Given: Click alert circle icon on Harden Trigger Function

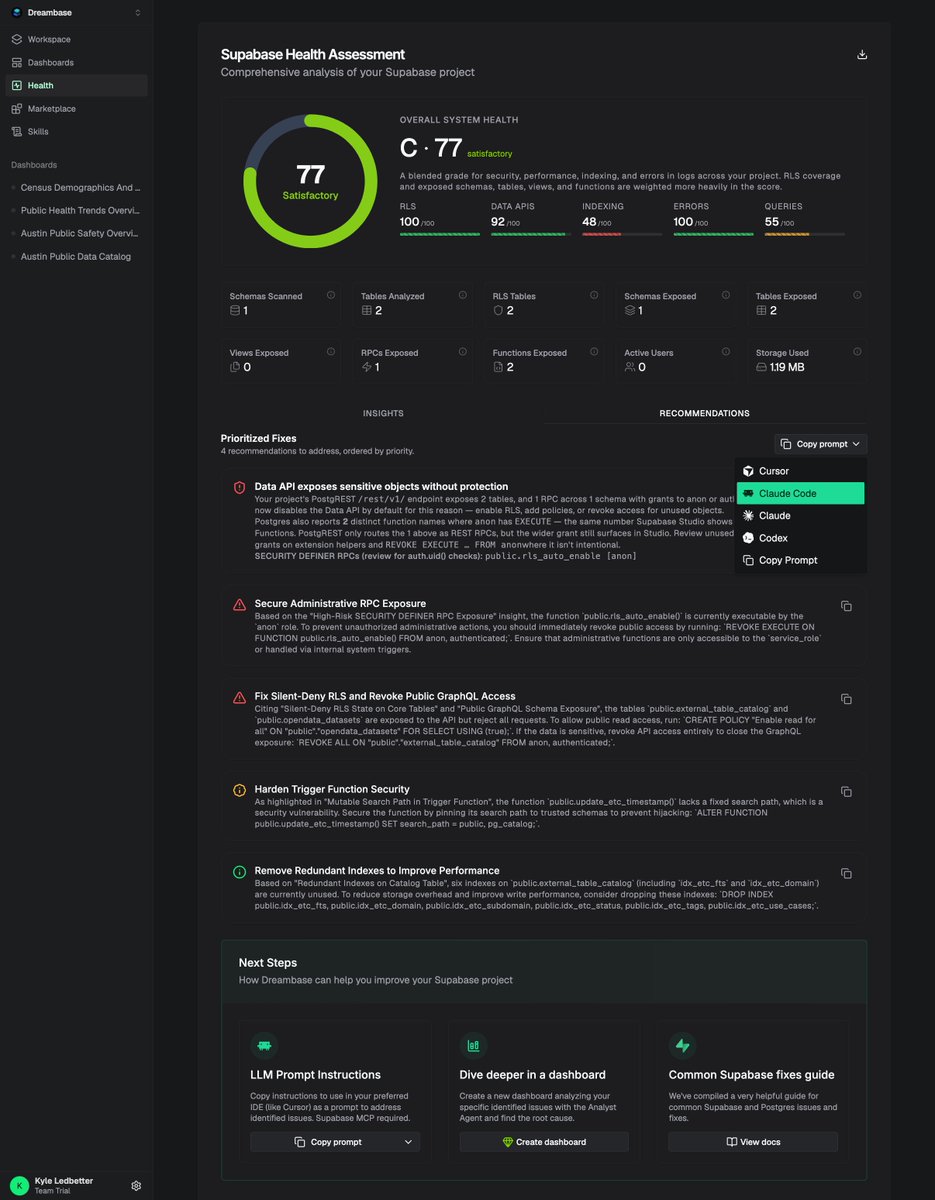Looking at the screenshot, I should 239,790.
